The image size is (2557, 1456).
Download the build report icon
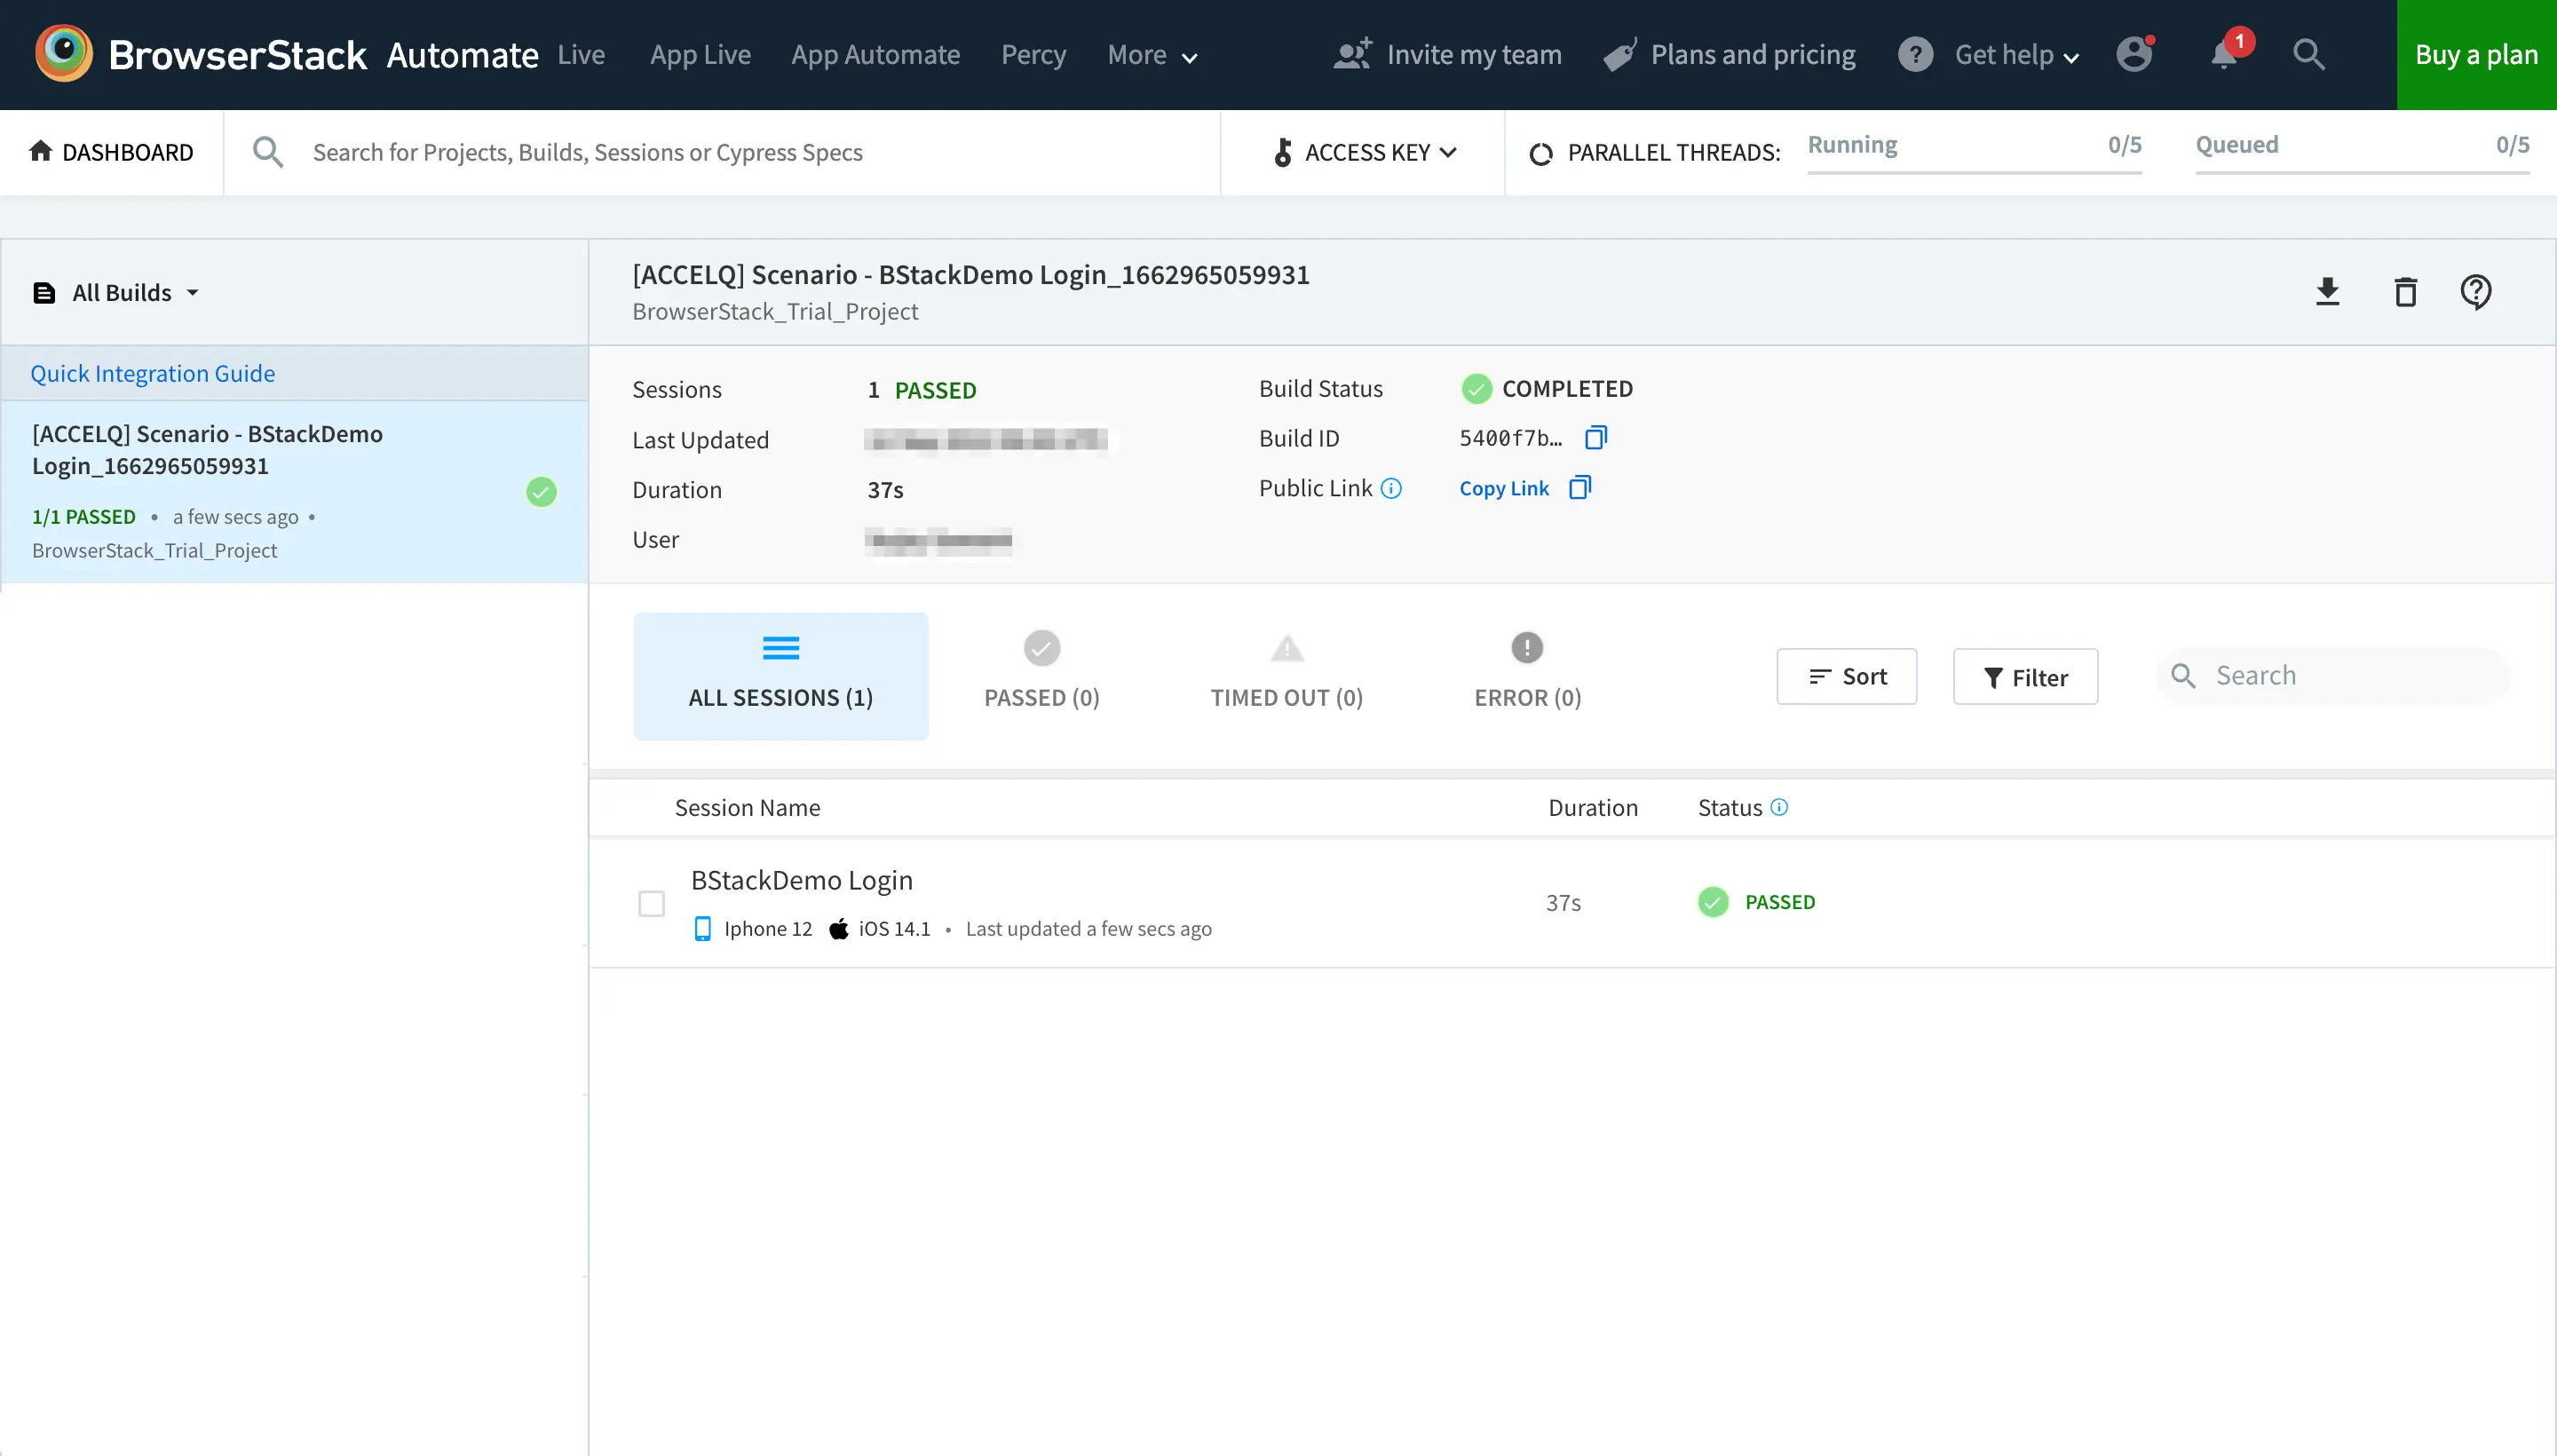pos(2327,292)
